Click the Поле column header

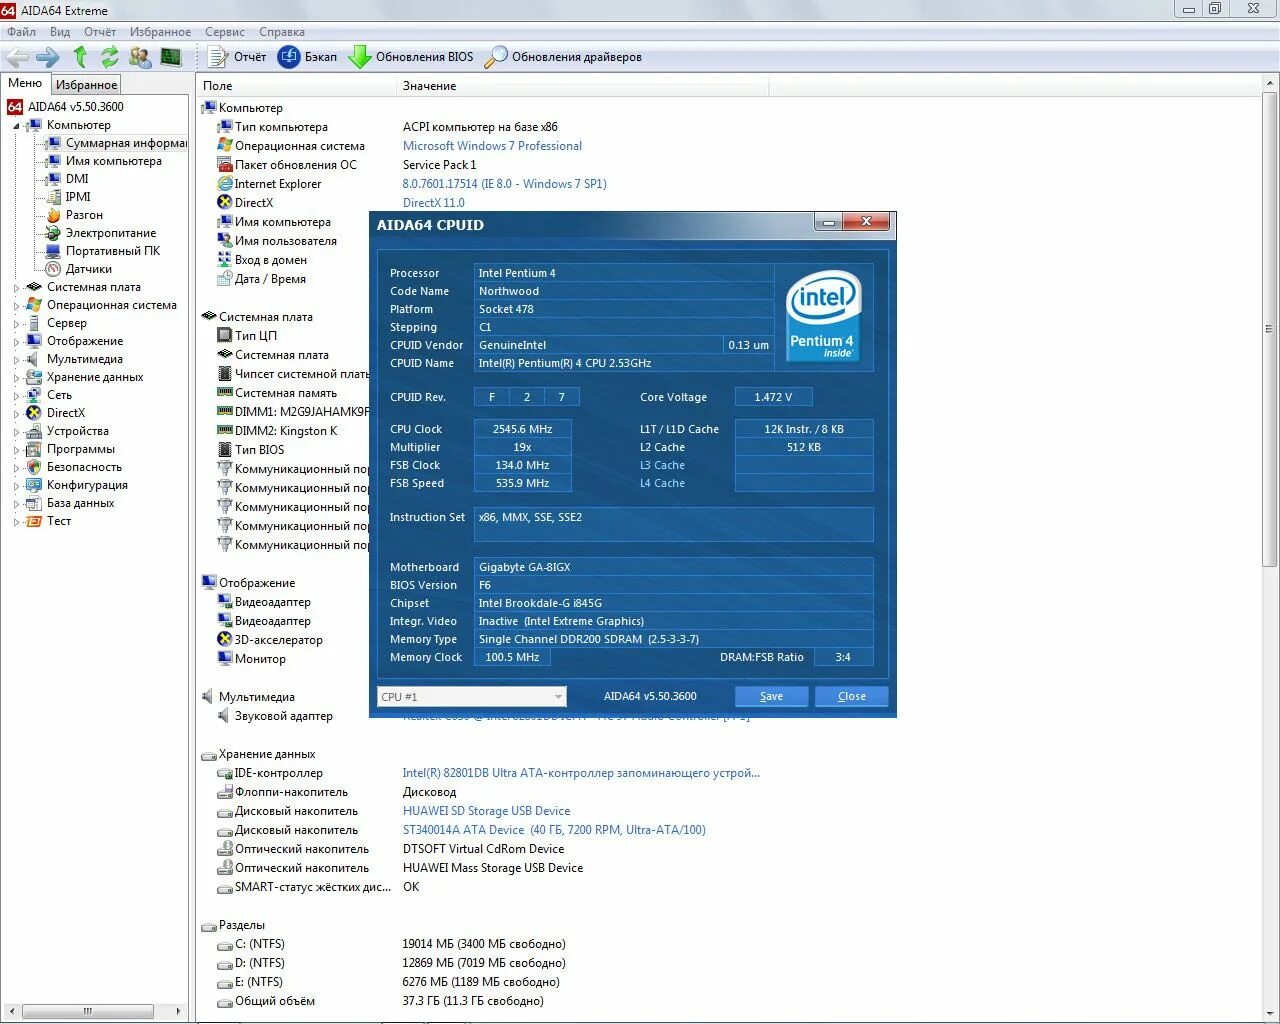(296, 86)
